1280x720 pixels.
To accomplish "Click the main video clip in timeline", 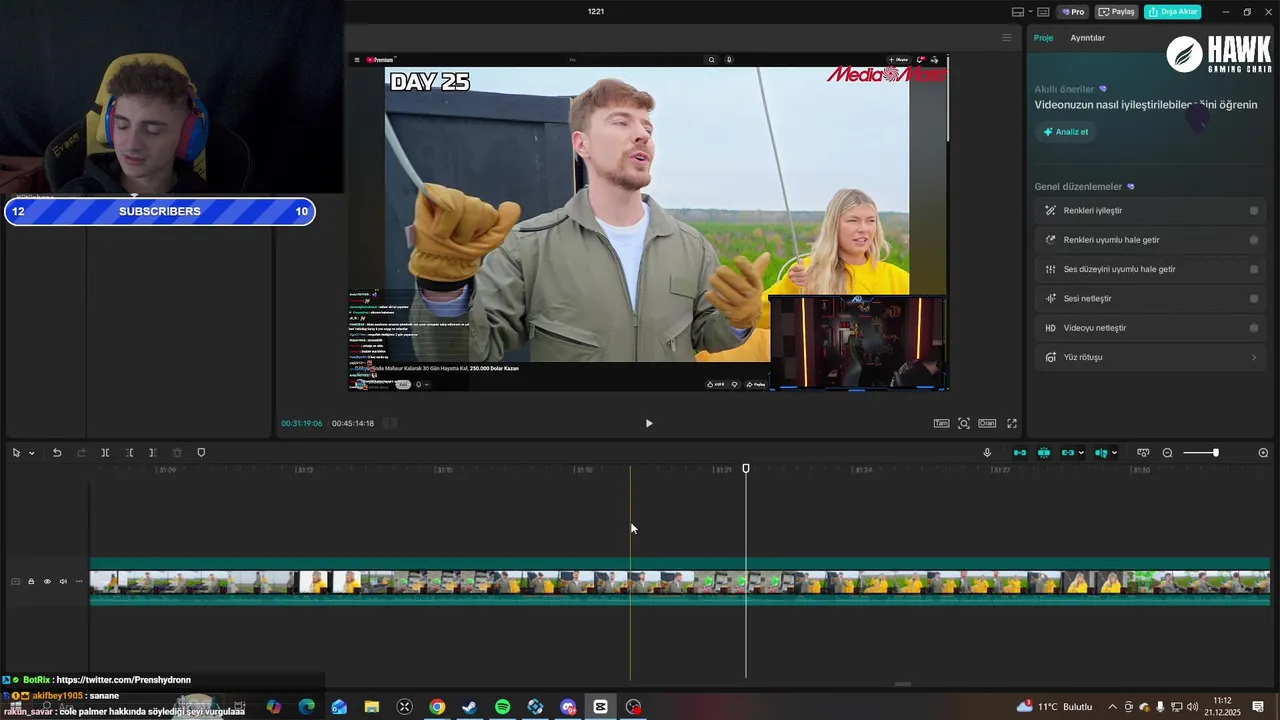I will pos(680,581).
